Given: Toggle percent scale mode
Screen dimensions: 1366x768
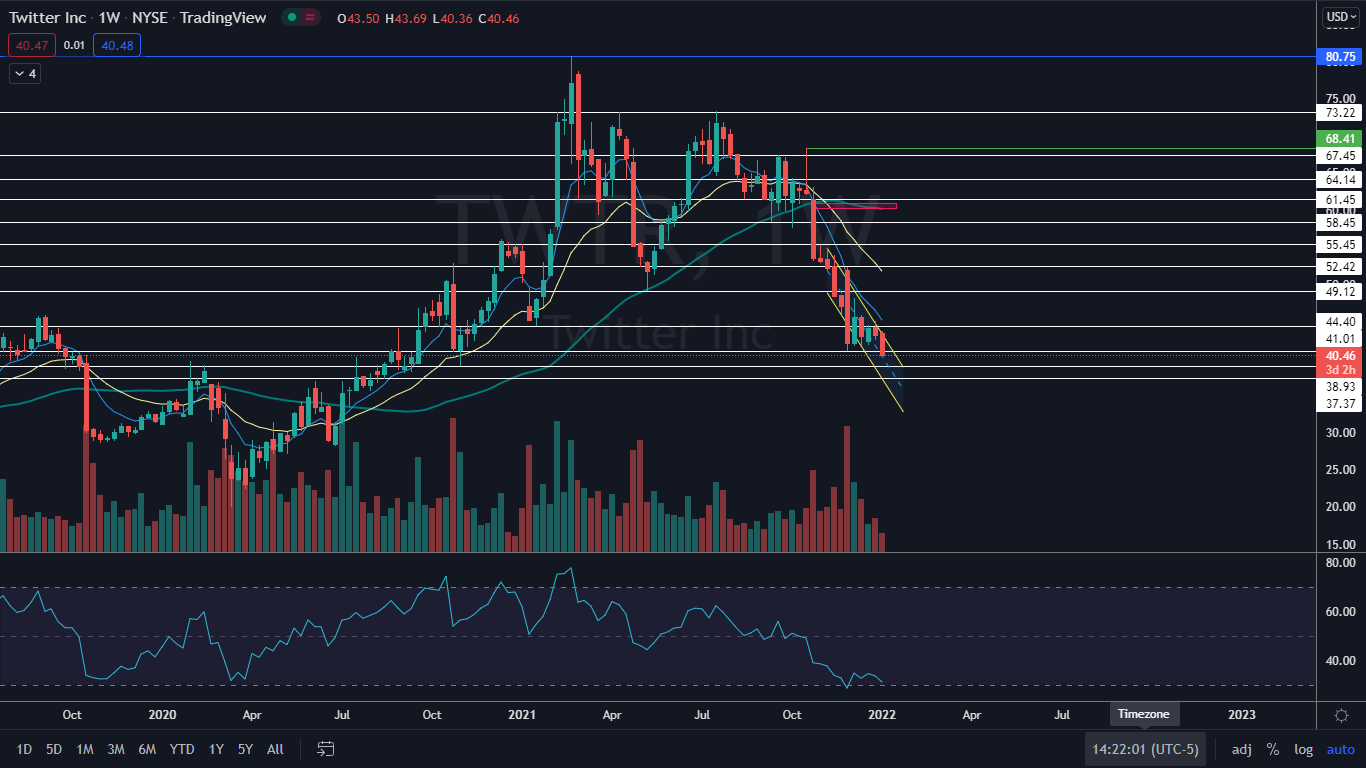Looking at the screenshot, I should pos(1272,749).
